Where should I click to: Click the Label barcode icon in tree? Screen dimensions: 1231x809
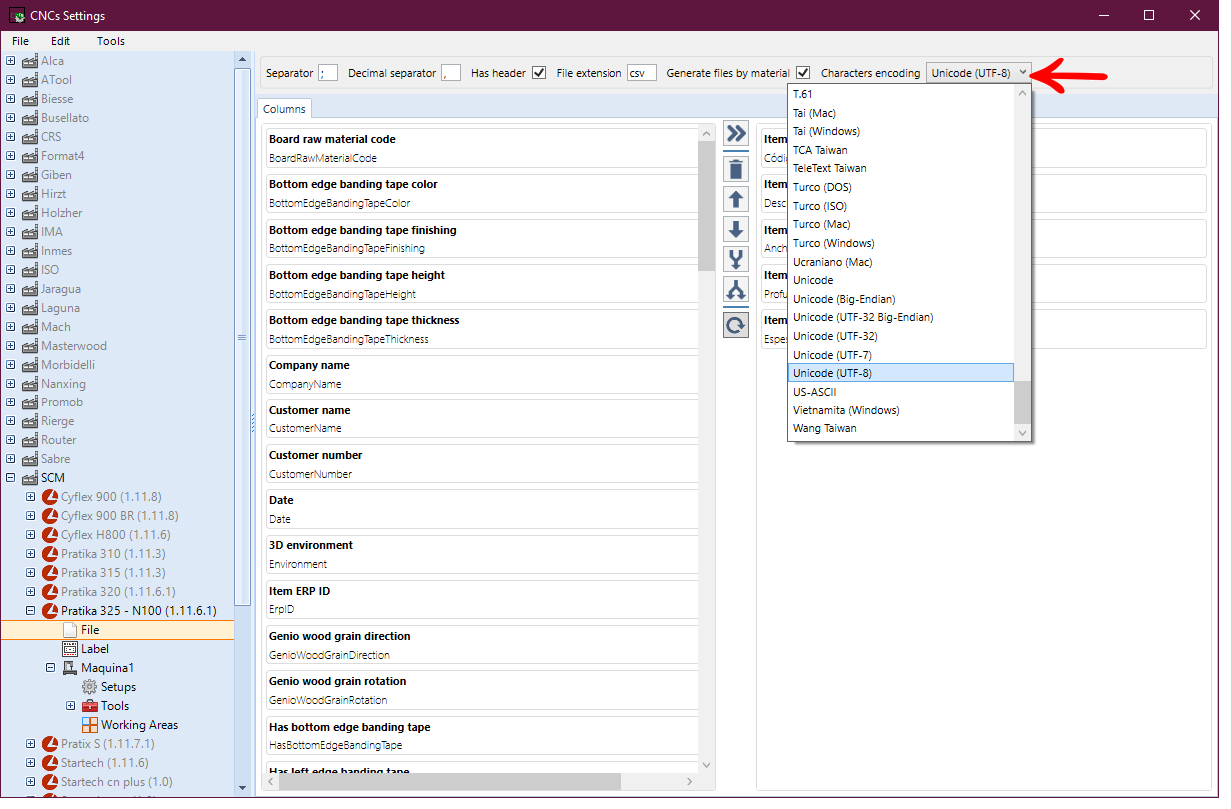coord(70,649)
